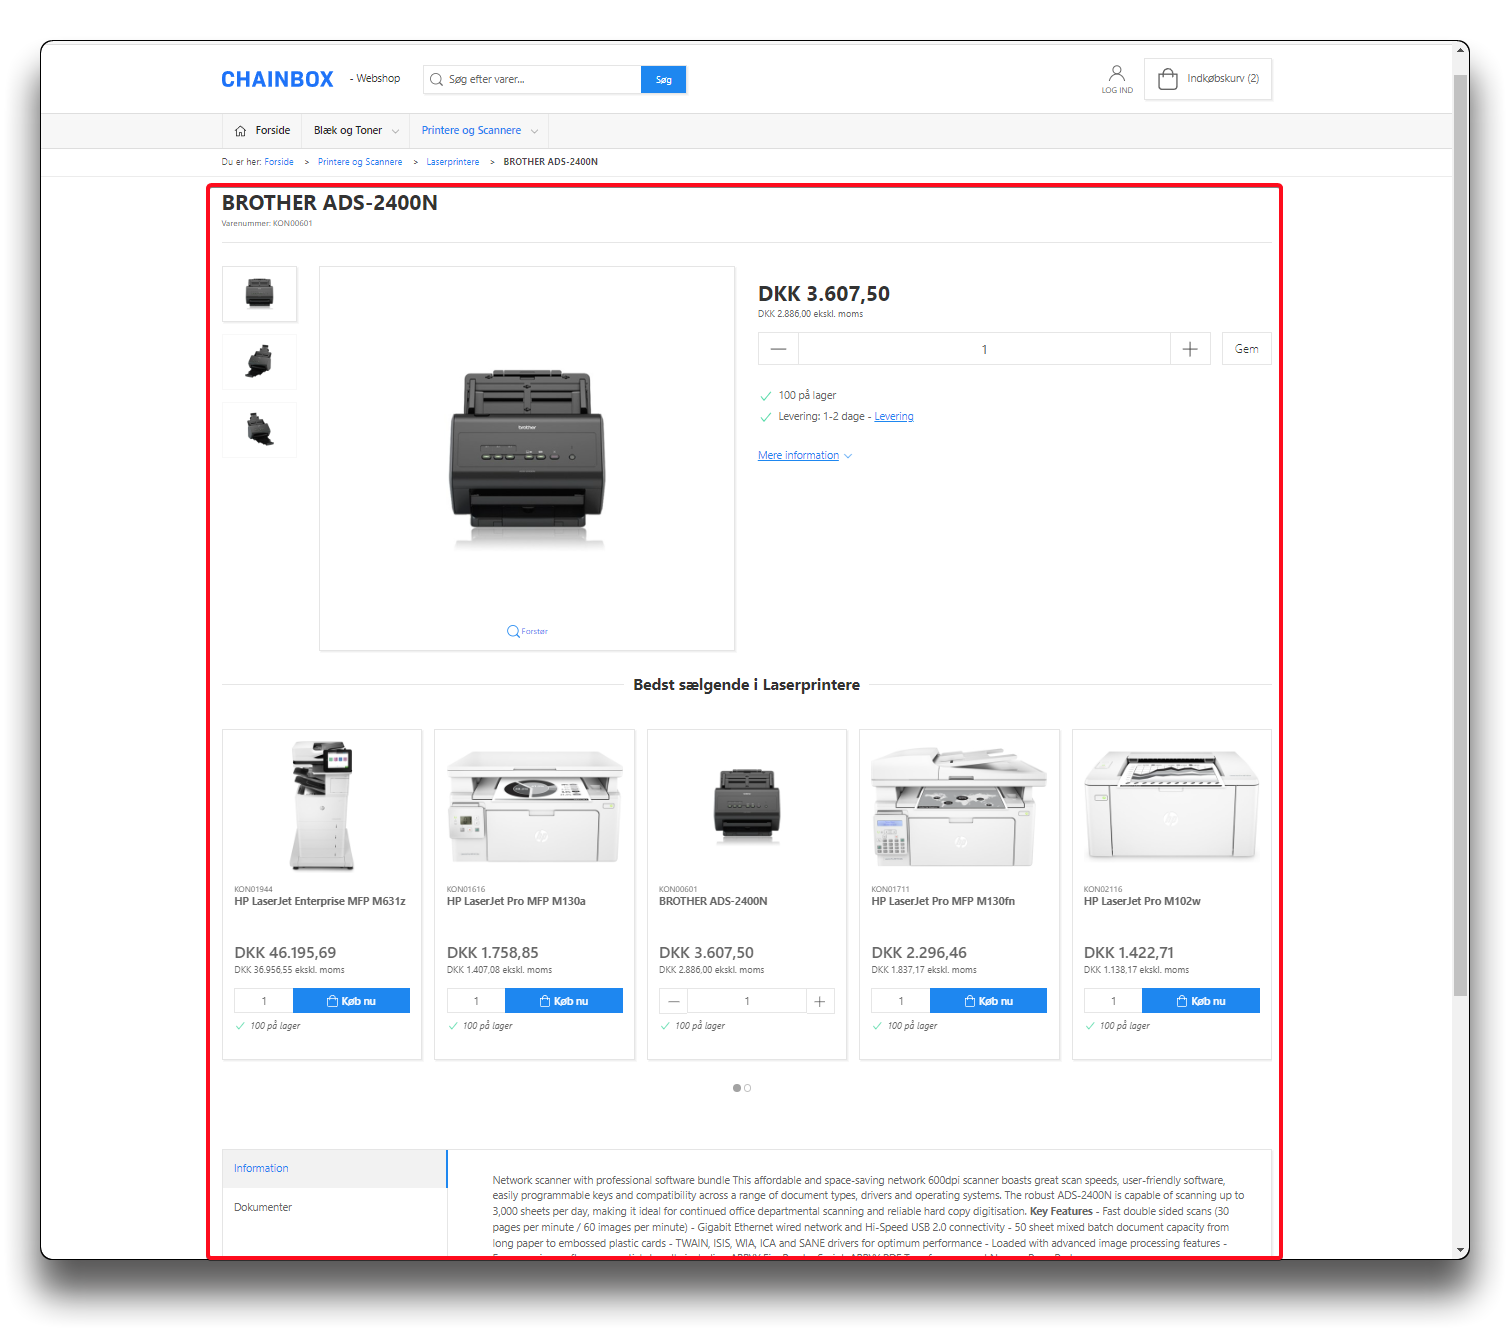The height and width of the screenshot is (1332, 1510).
Task: Switch to the Information tab
Action: click(x=334, y=1169)
